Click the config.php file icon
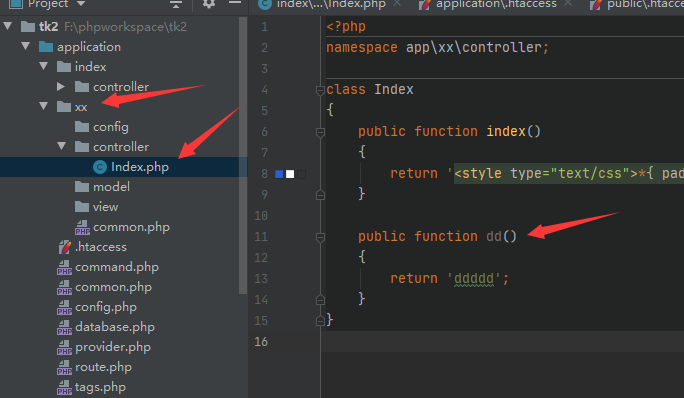The image size is (684, 398). 64,307
